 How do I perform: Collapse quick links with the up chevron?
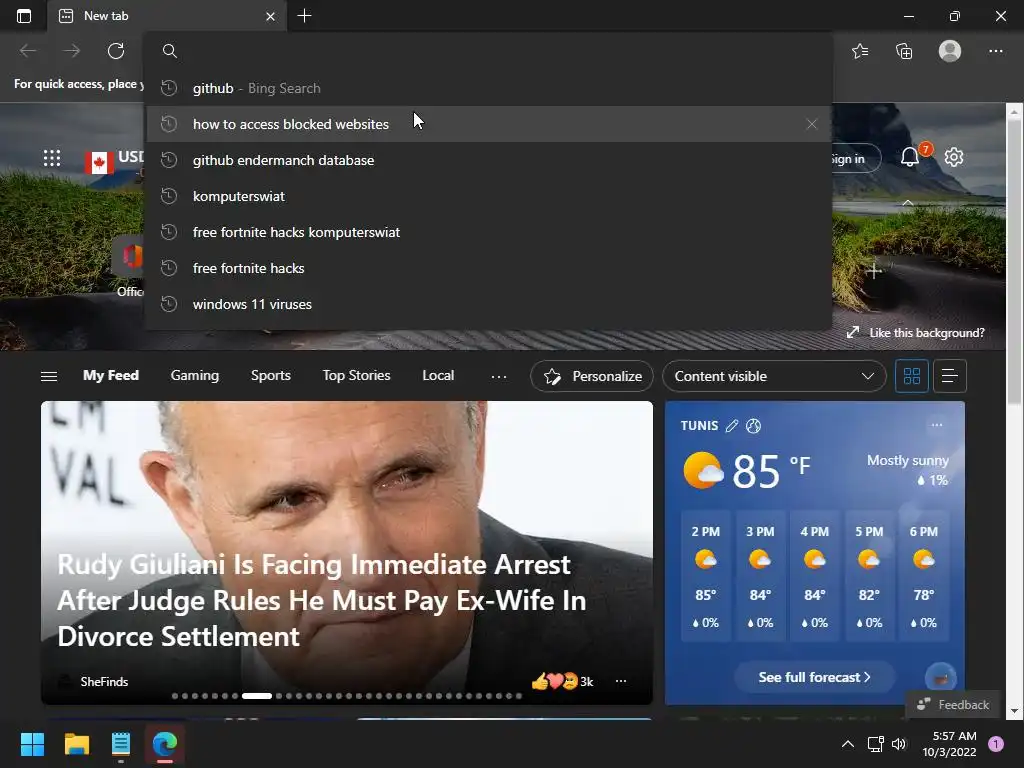908,204
